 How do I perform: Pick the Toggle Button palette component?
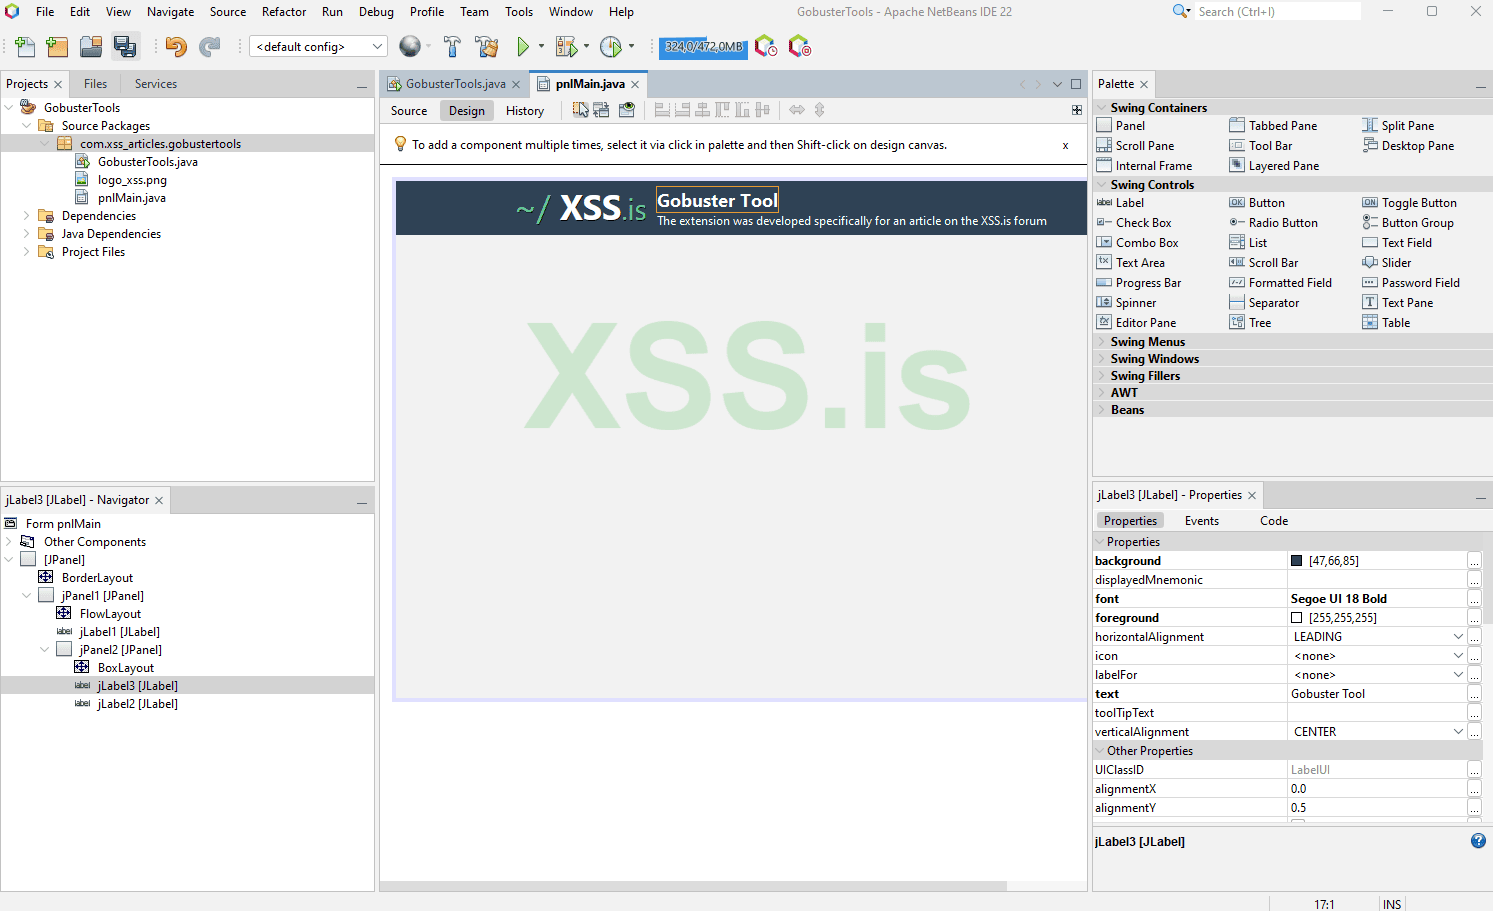(x=1409, y=203)
